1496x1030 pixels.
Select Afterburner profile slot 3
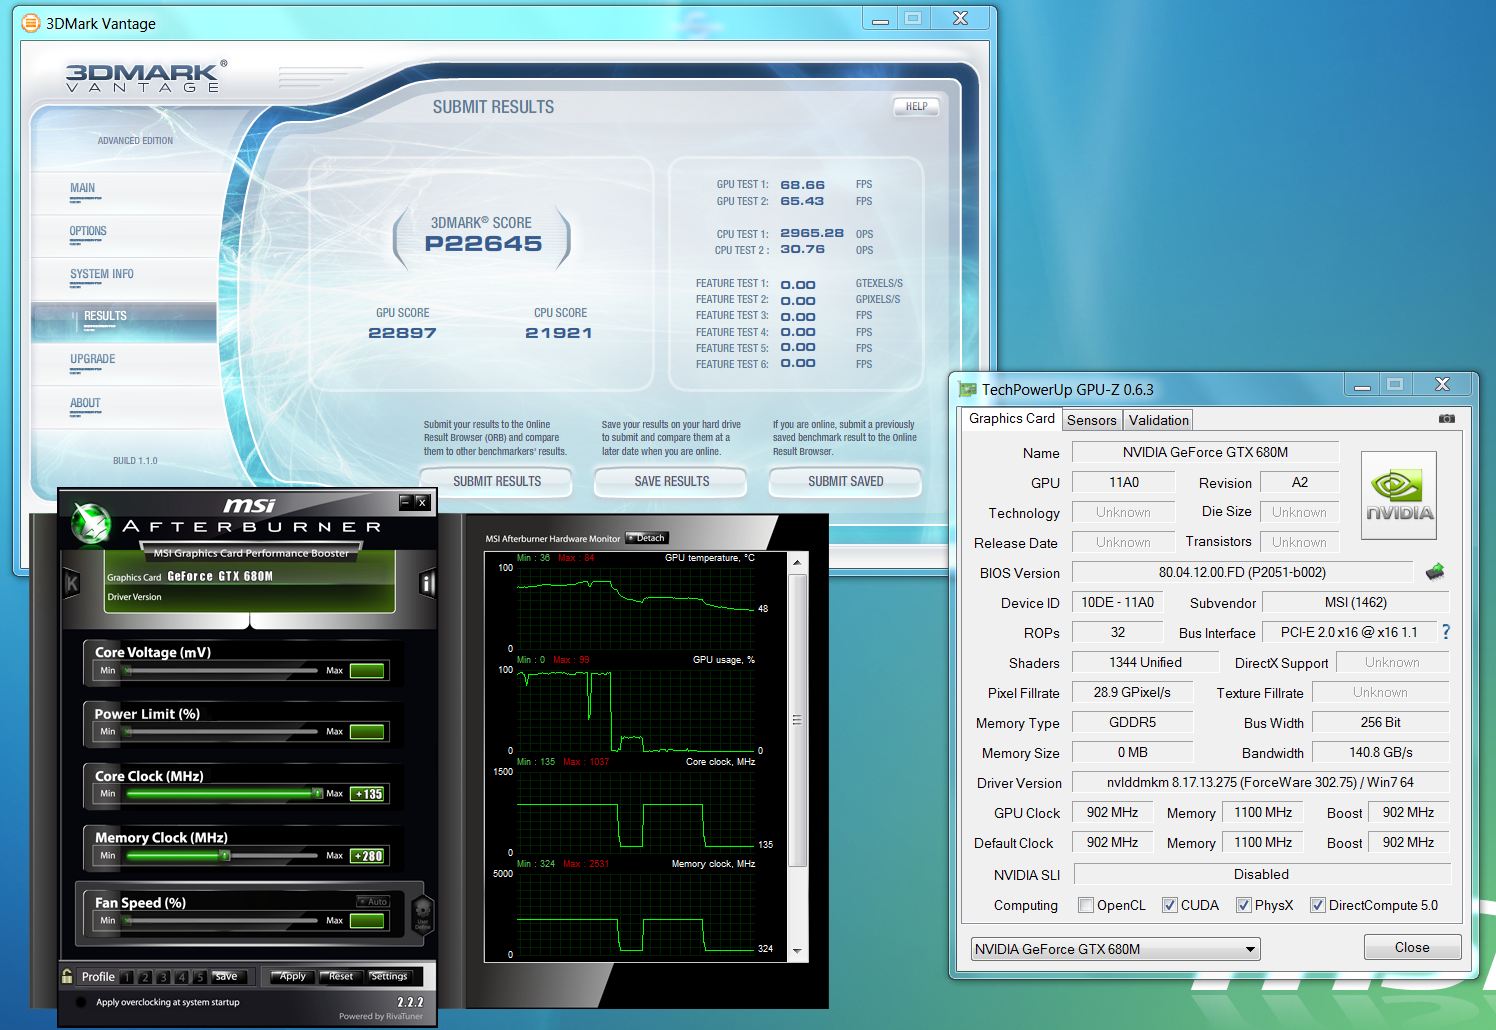[164, 977]
